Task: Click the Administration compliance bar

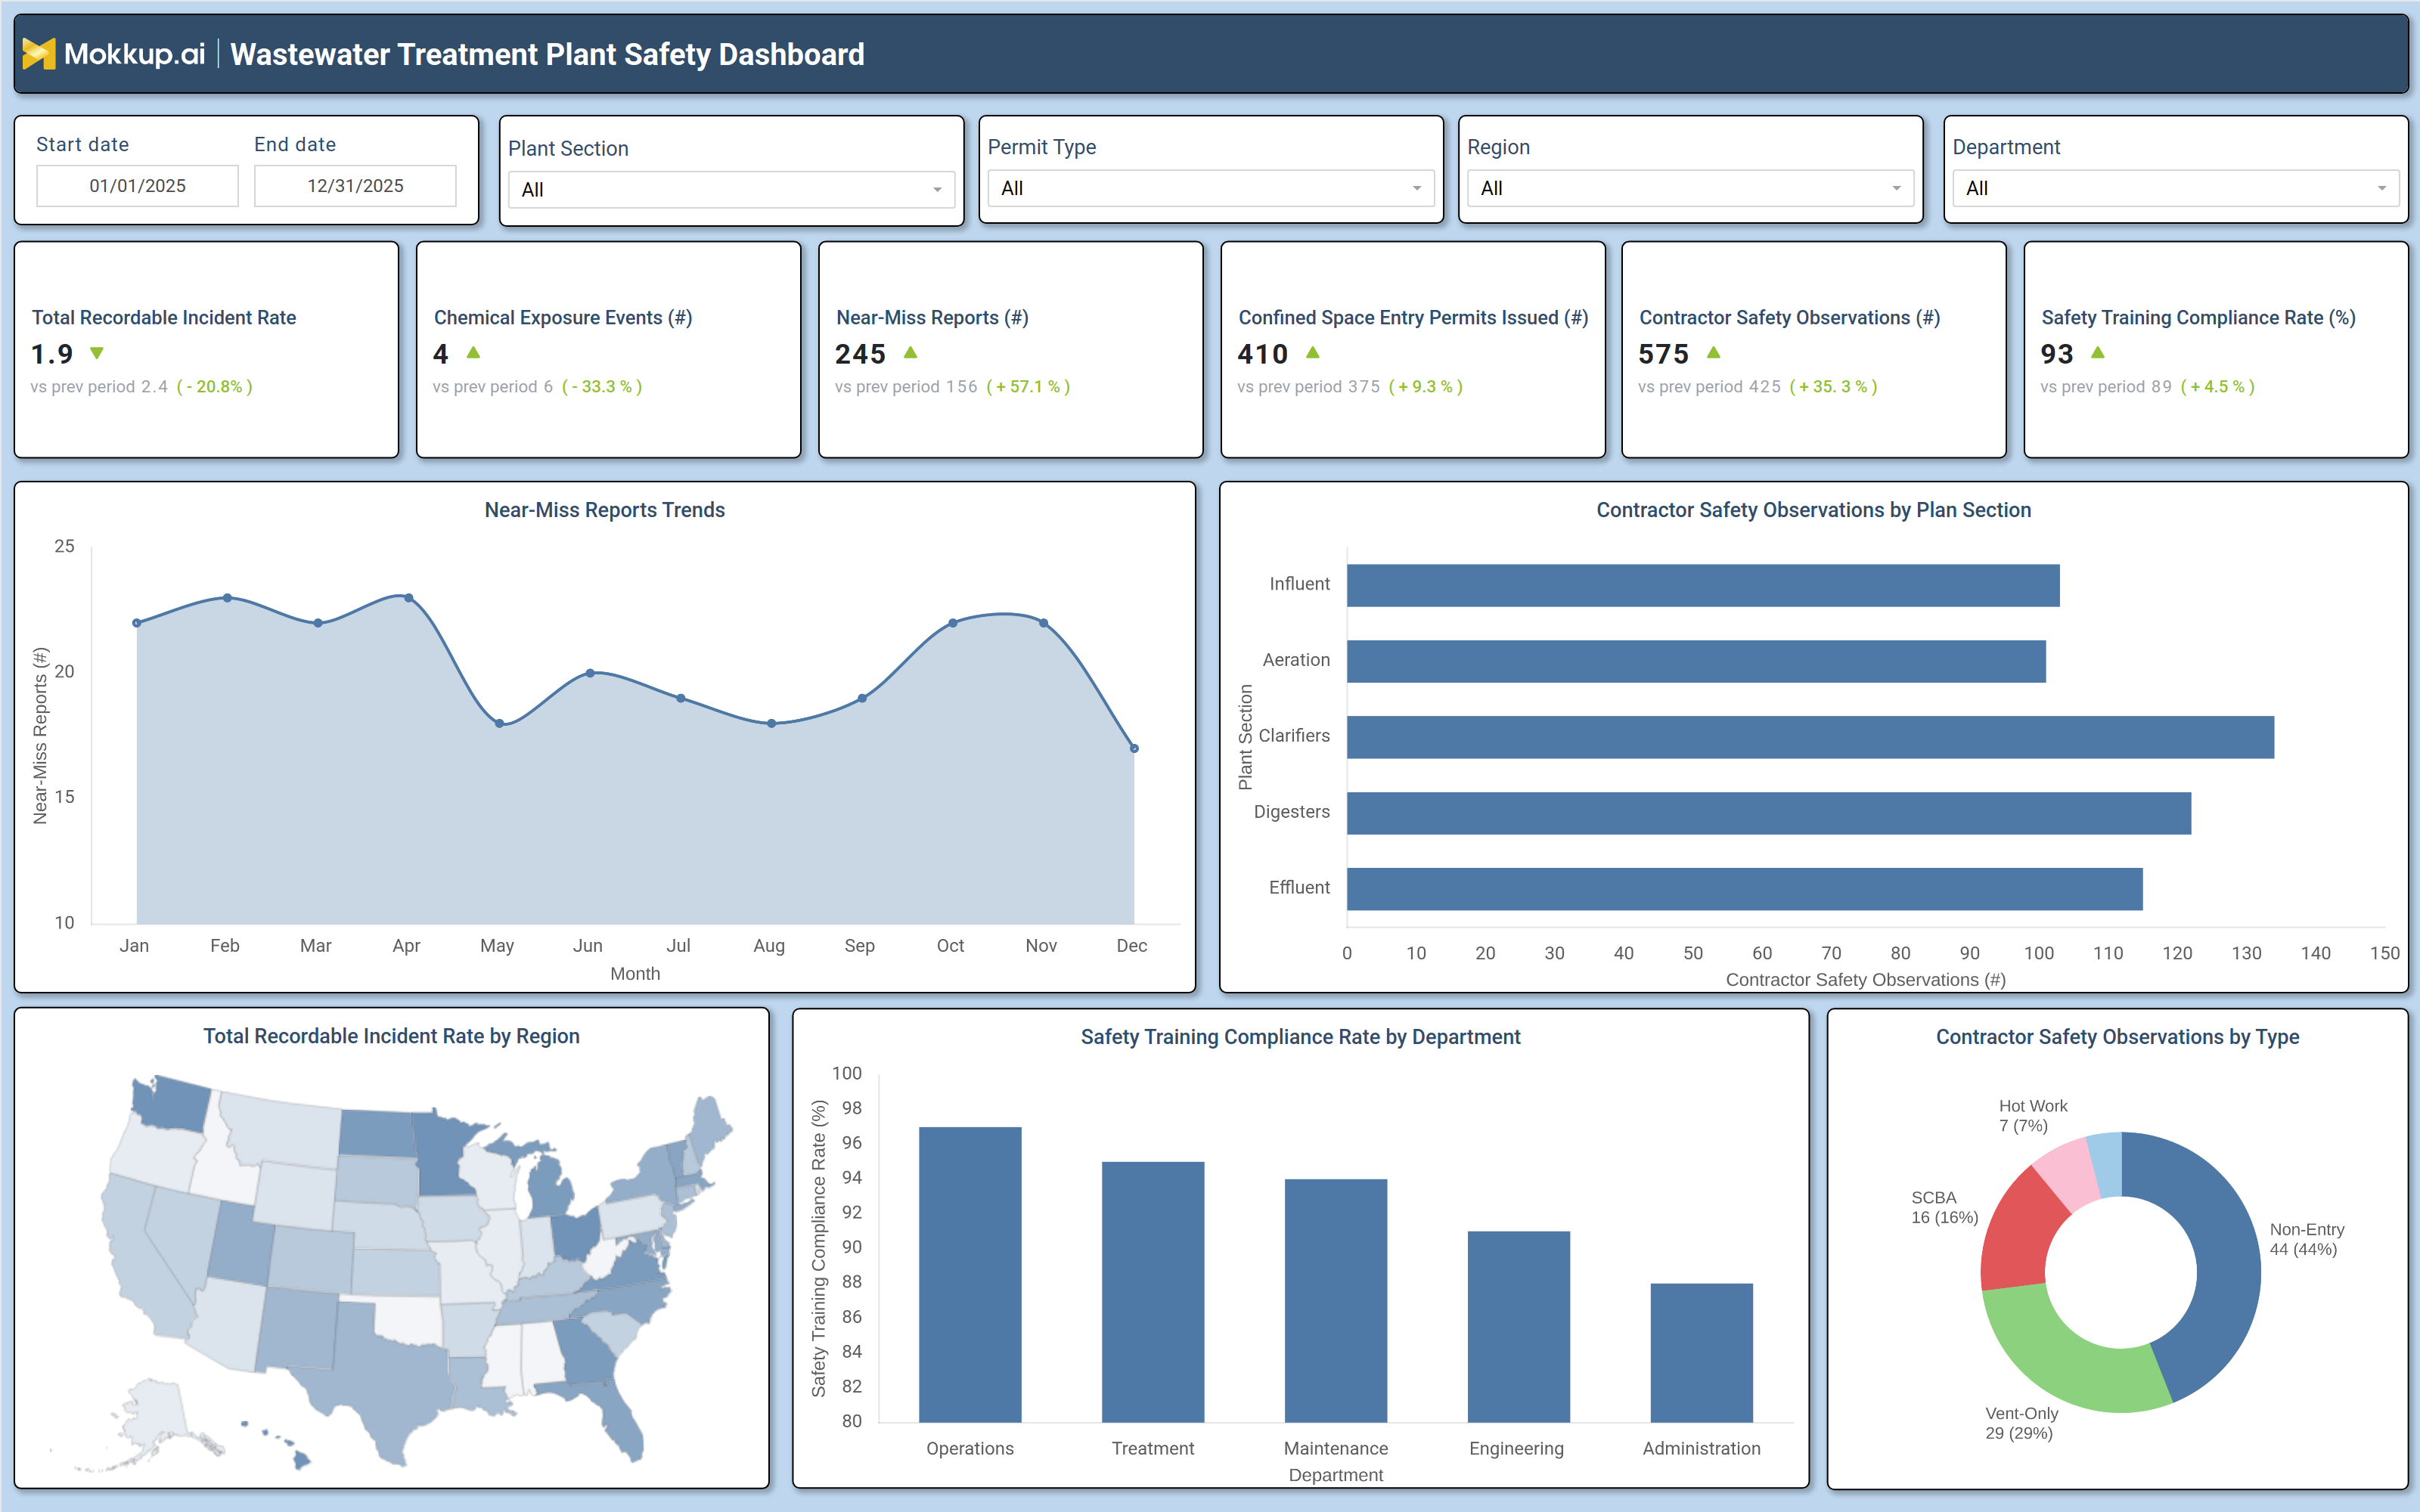Action: tap(1701, 1352)
